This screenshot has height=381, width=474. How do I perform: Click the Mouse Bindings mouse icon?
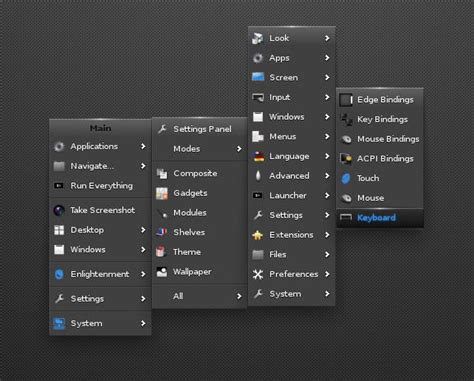tap(346, 139)
